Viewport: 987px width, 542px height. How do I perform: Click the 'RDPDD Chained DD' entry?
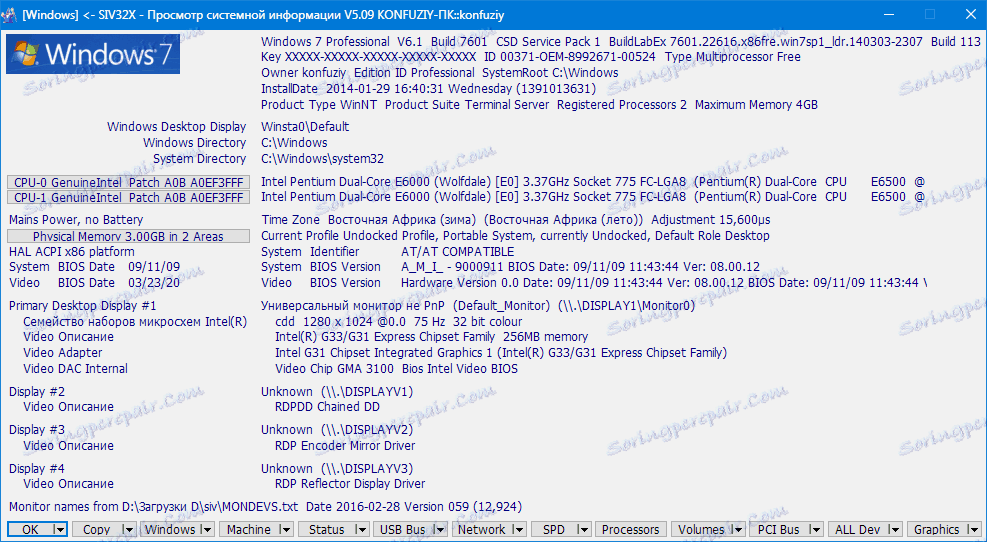327,407
